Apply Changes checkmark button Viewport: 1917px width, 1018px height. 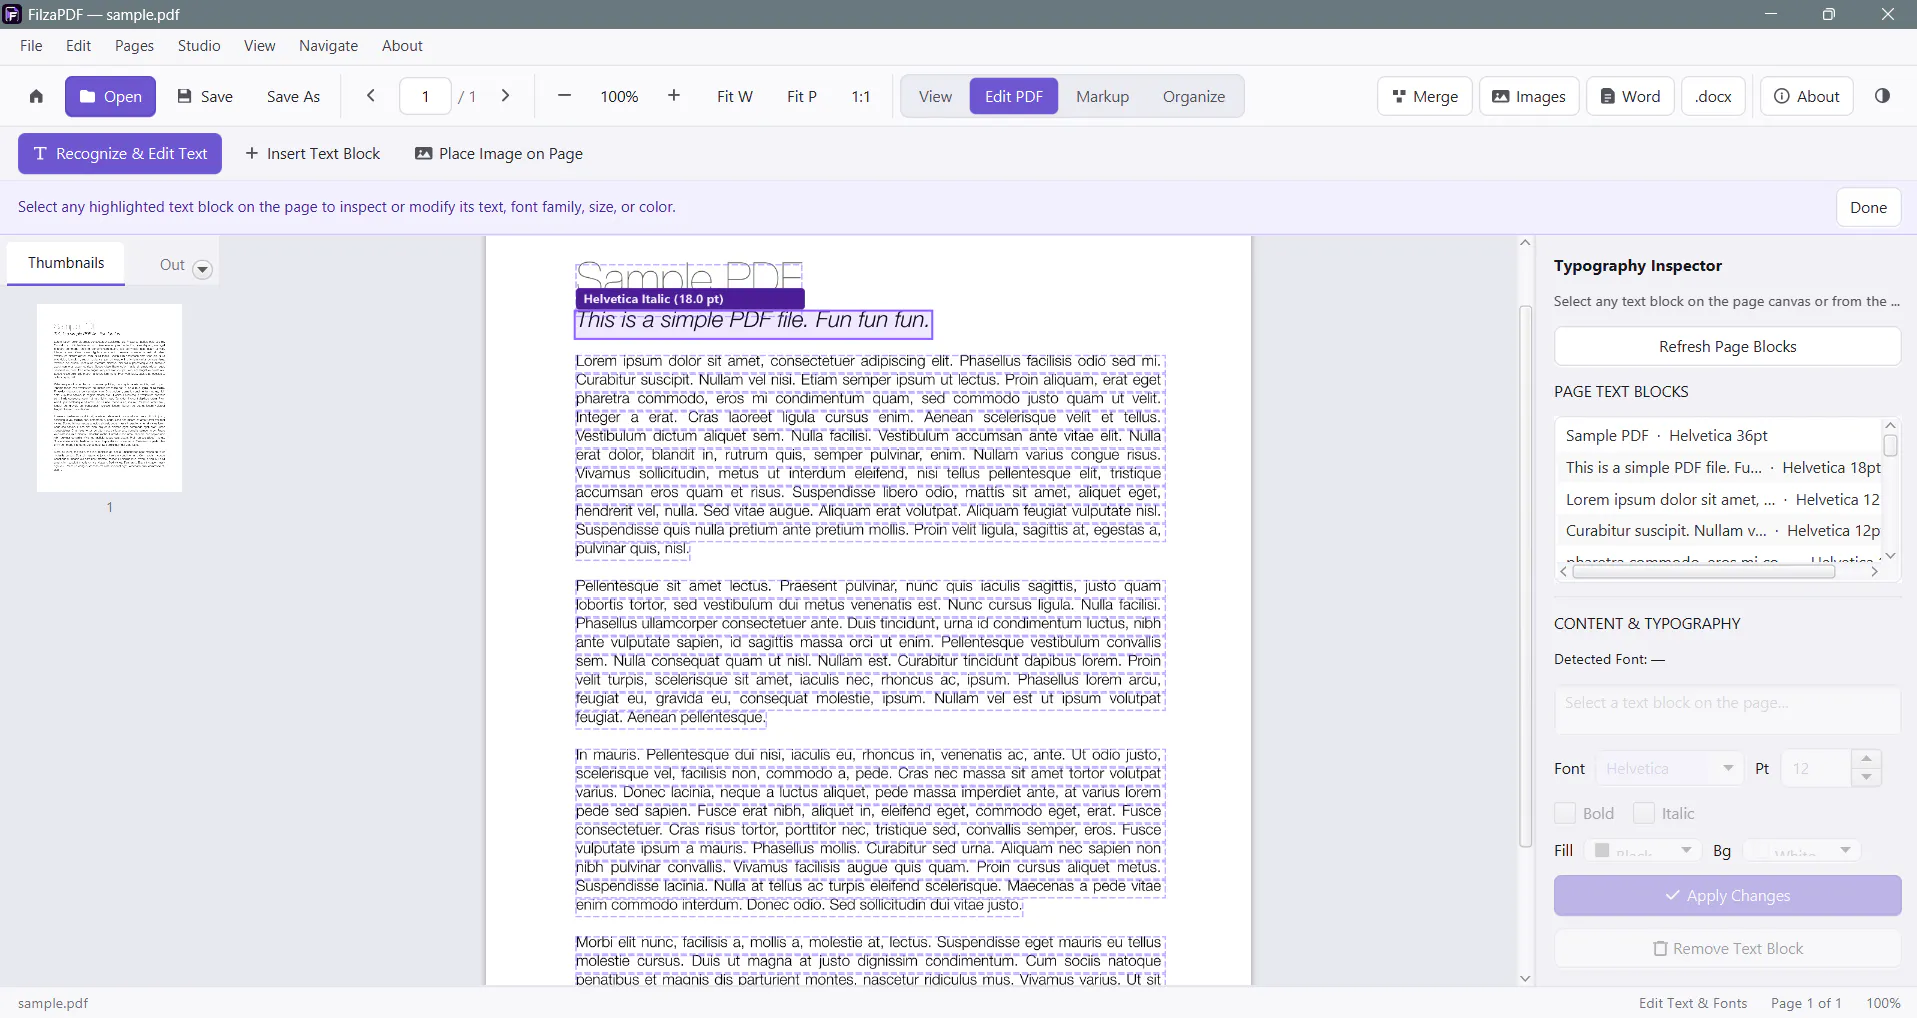click(x=1727, y=896)
